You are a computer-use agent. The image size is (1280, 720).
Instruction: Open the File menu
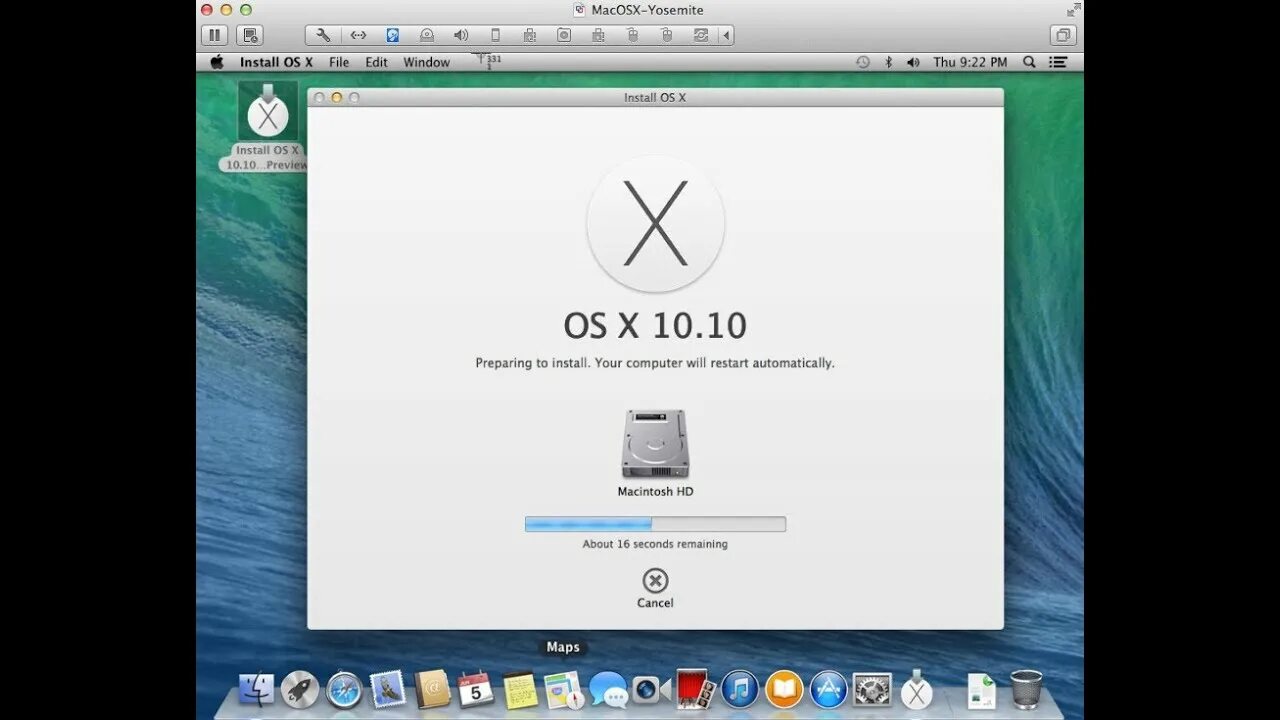point(339,62)
